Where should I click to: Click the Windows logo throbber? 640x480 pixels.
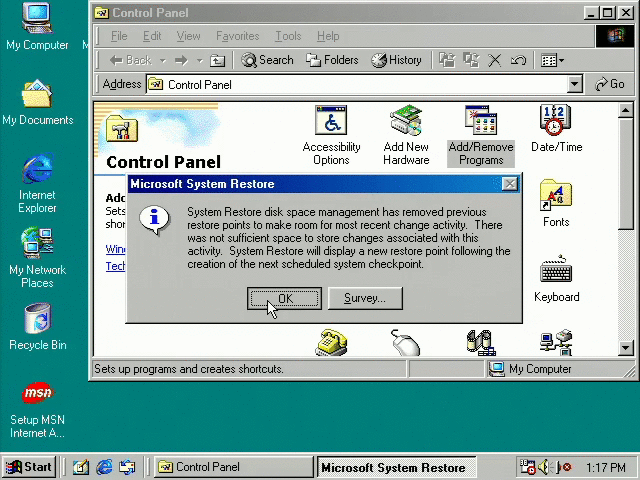pyautogui.click(x=615, y=36)
